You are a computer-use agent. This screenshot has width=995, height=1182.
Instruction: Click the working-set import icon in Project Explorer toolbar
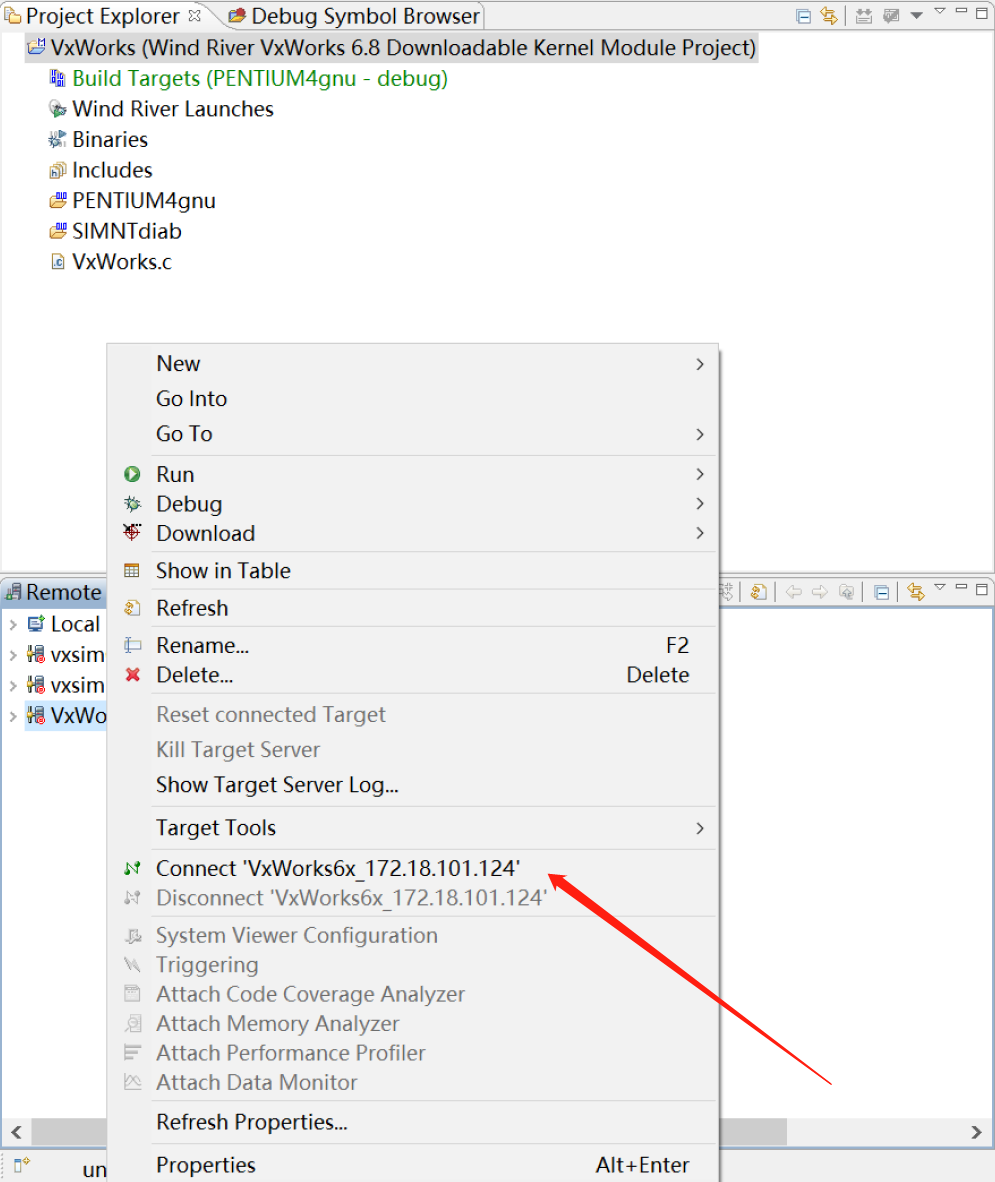(x=864, y=16)
